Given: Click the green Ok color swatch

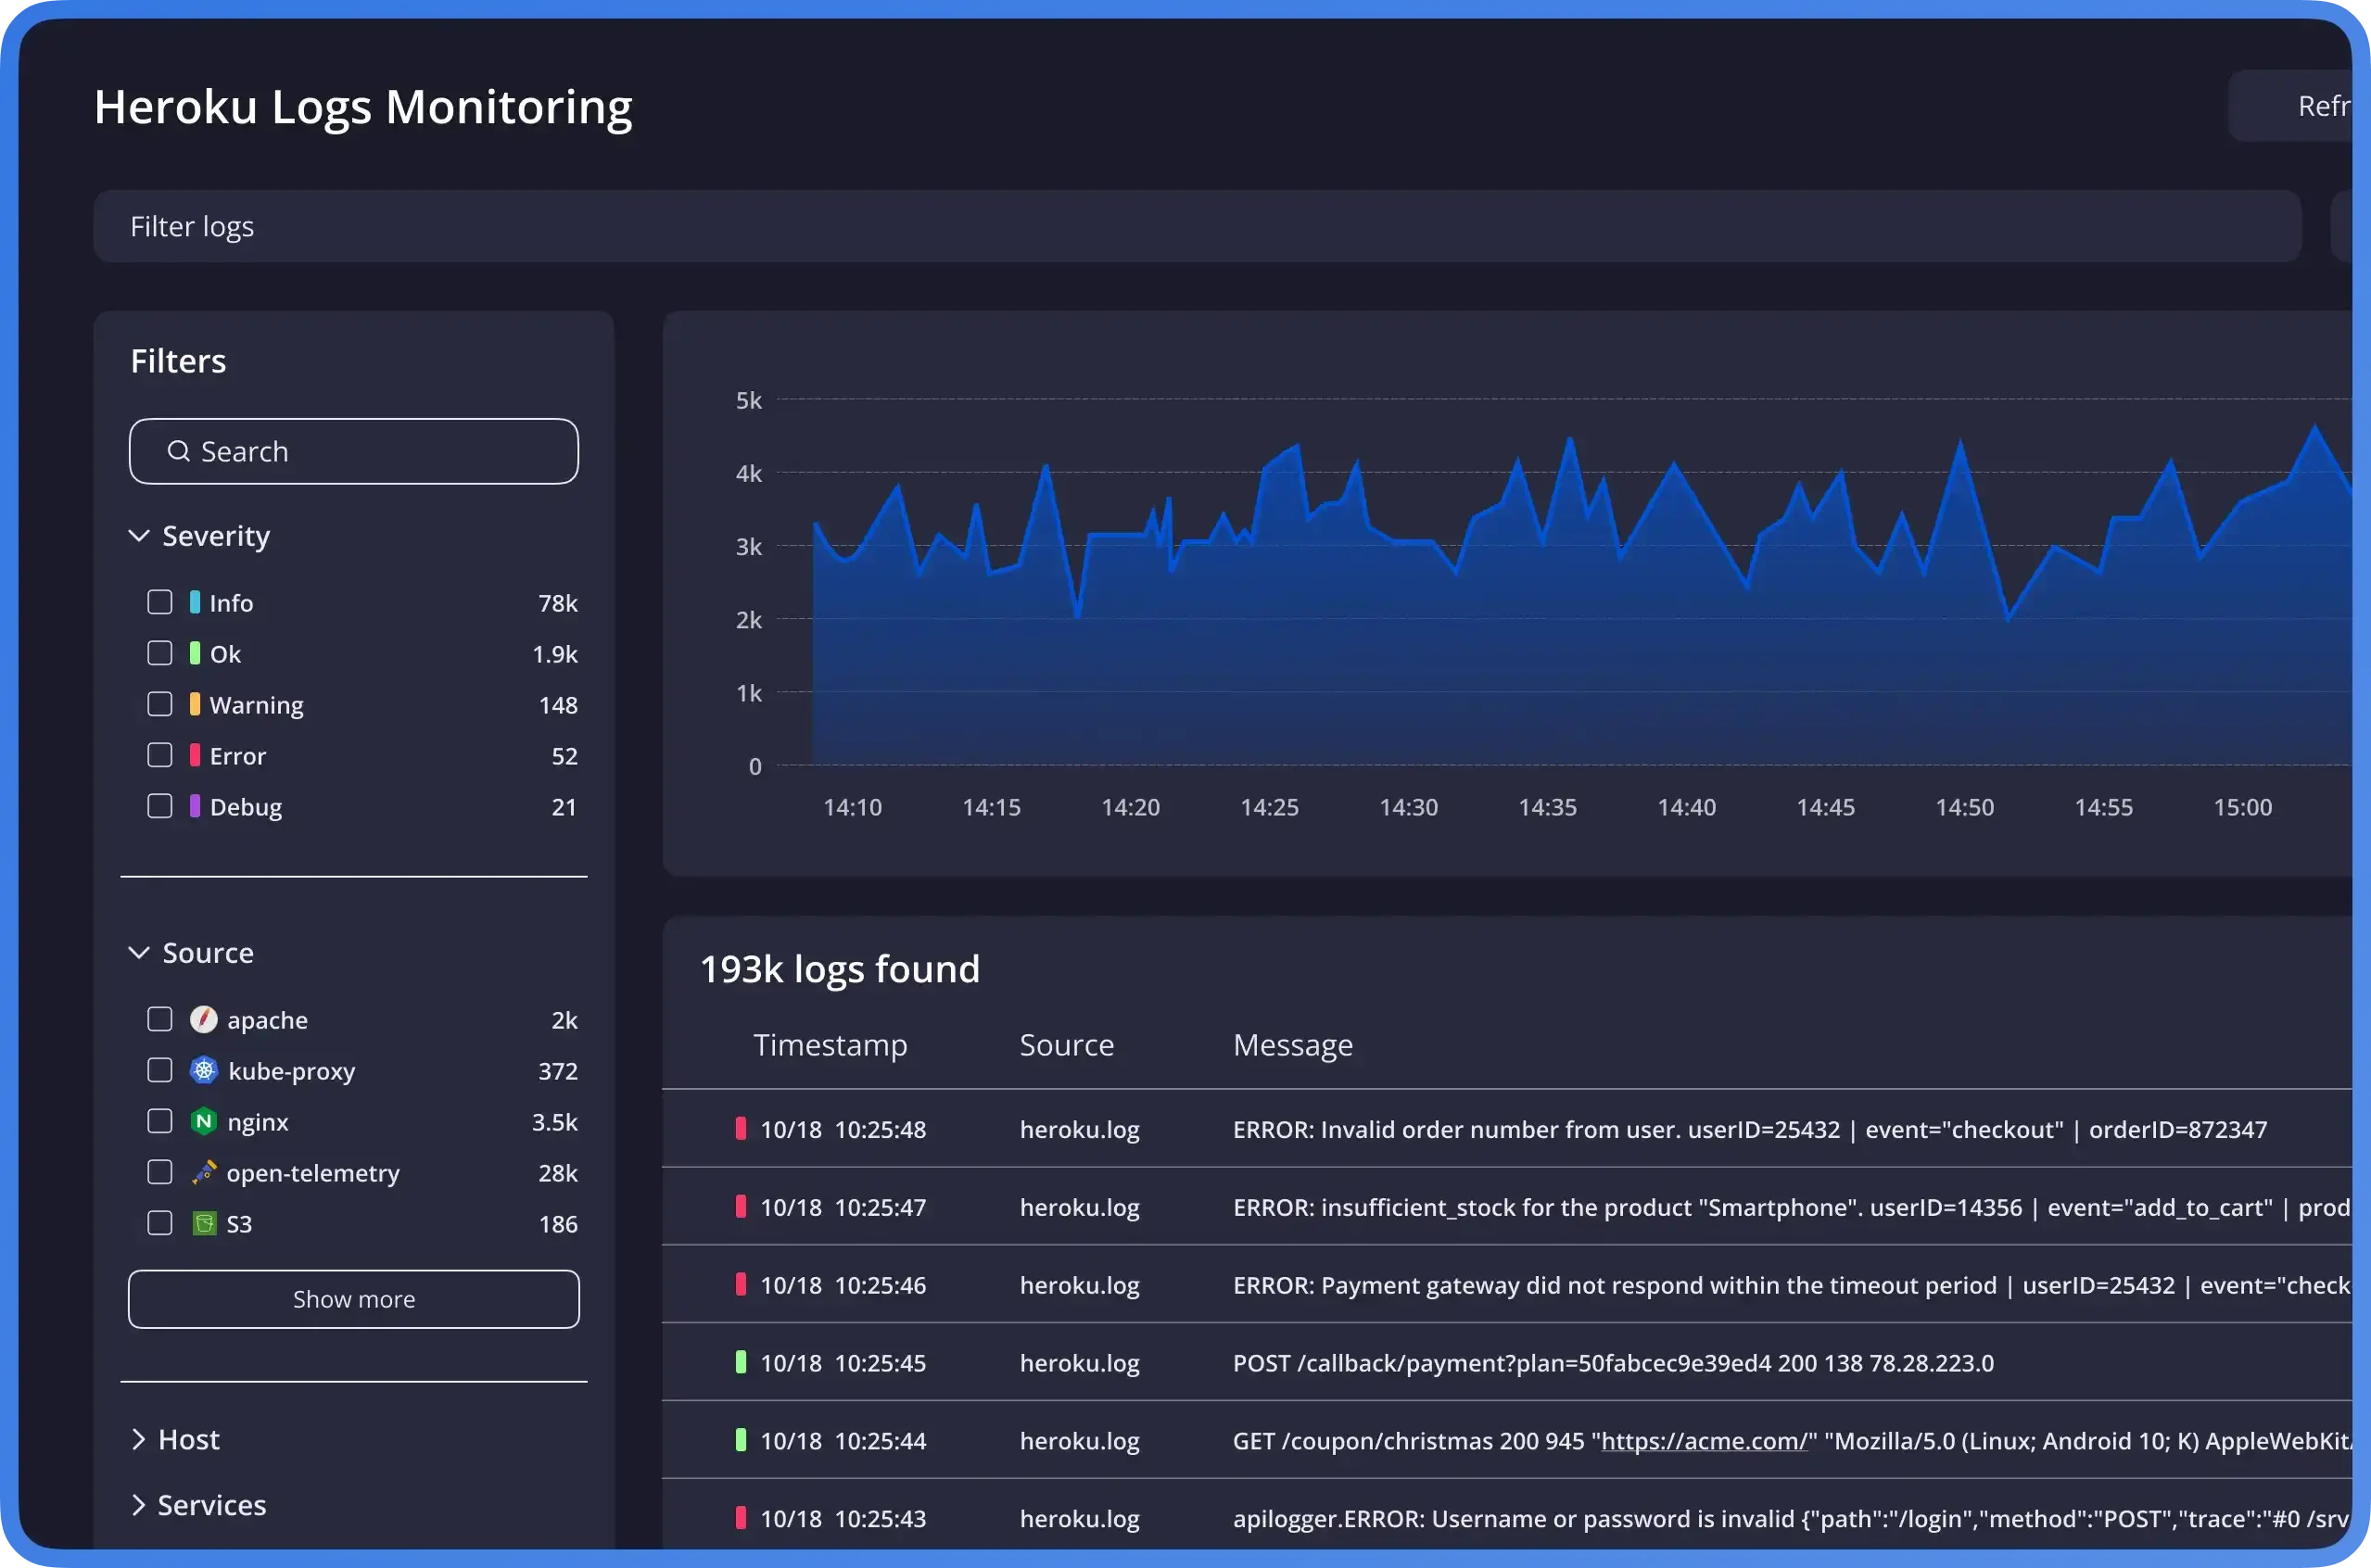Looking at the screenshot, I should 195,653.
